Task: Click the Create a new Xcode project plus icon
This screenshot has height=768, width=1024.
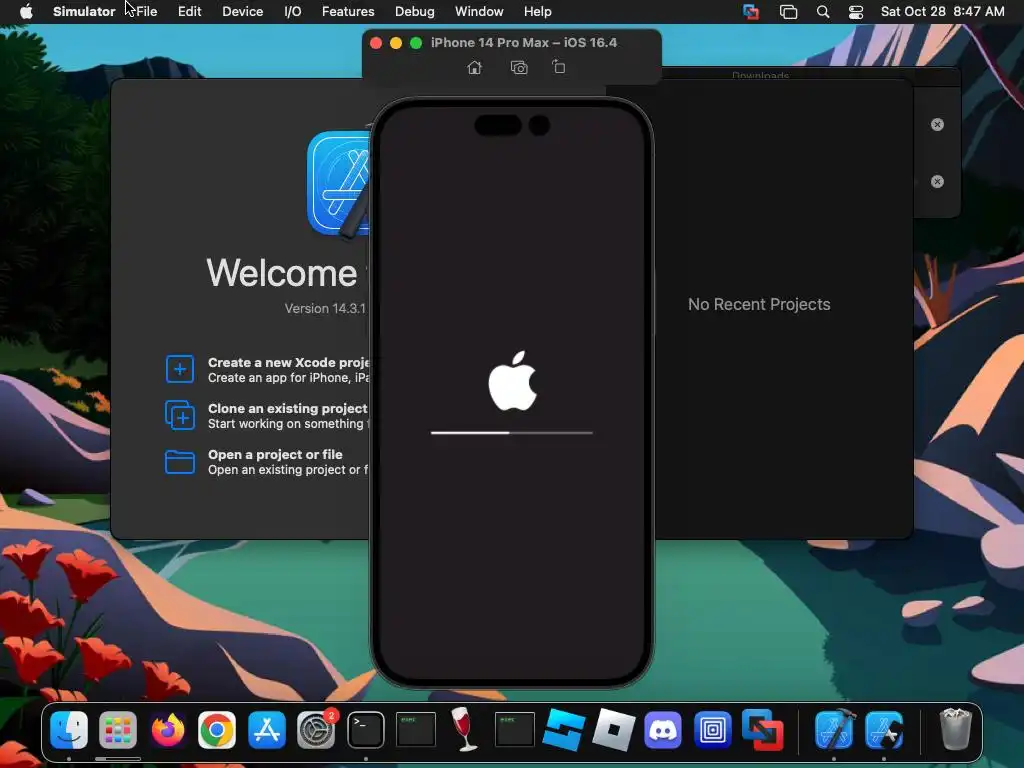Action: click(180, 369)
